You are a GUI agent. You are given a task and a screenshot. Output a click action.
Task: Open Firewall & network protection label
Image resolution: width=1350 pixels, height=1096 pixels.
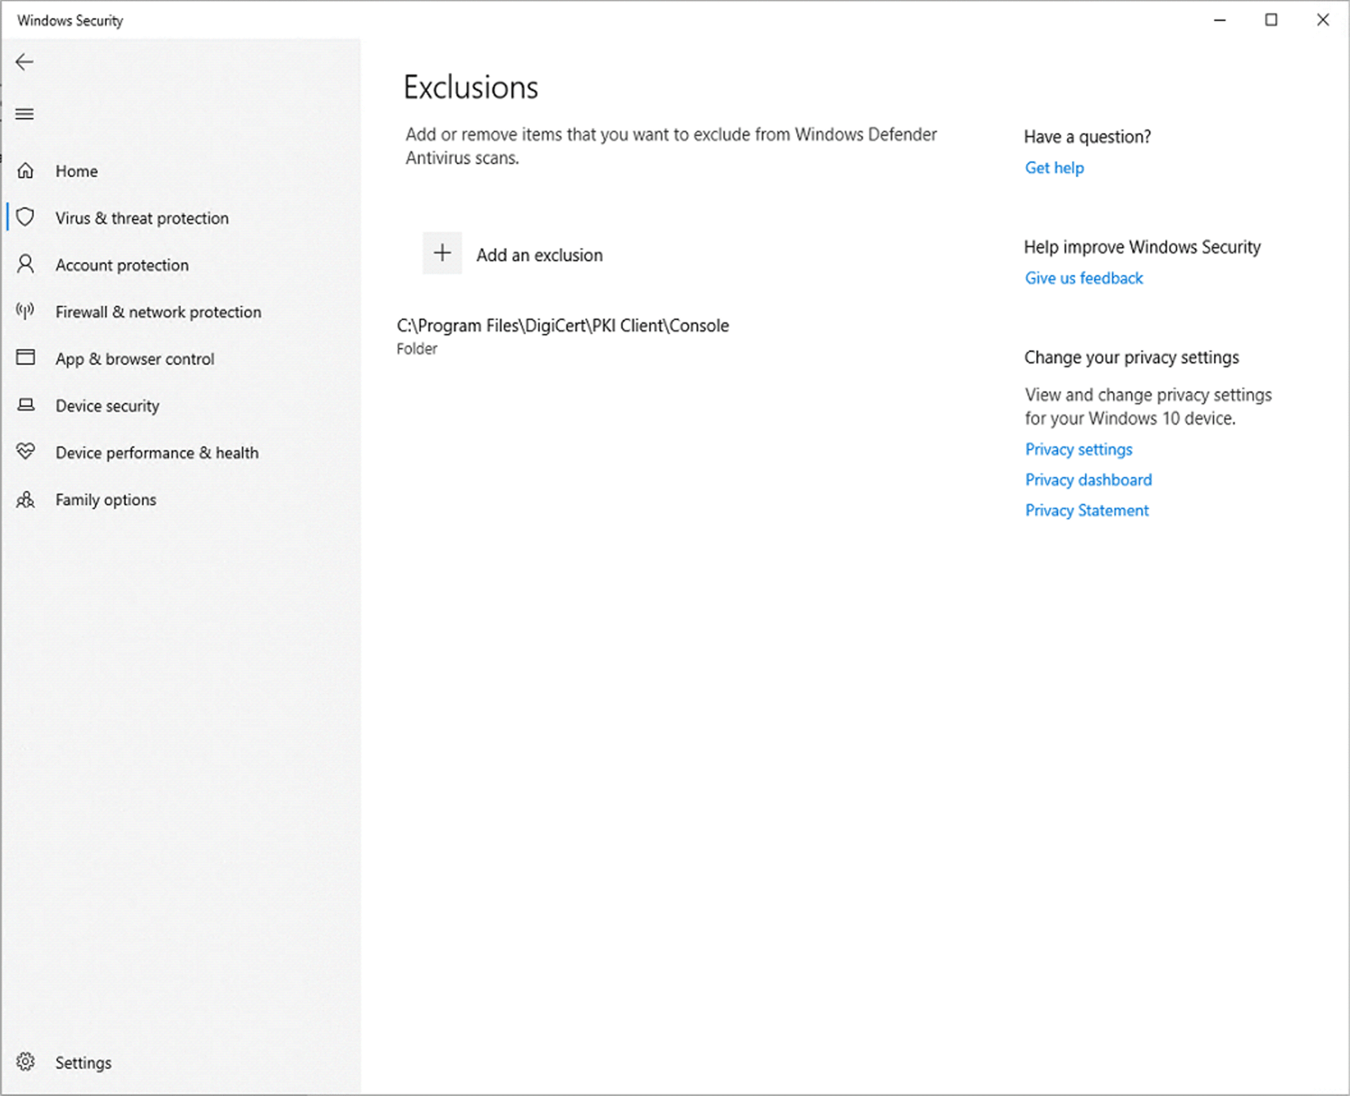click(x=158, y=312)
